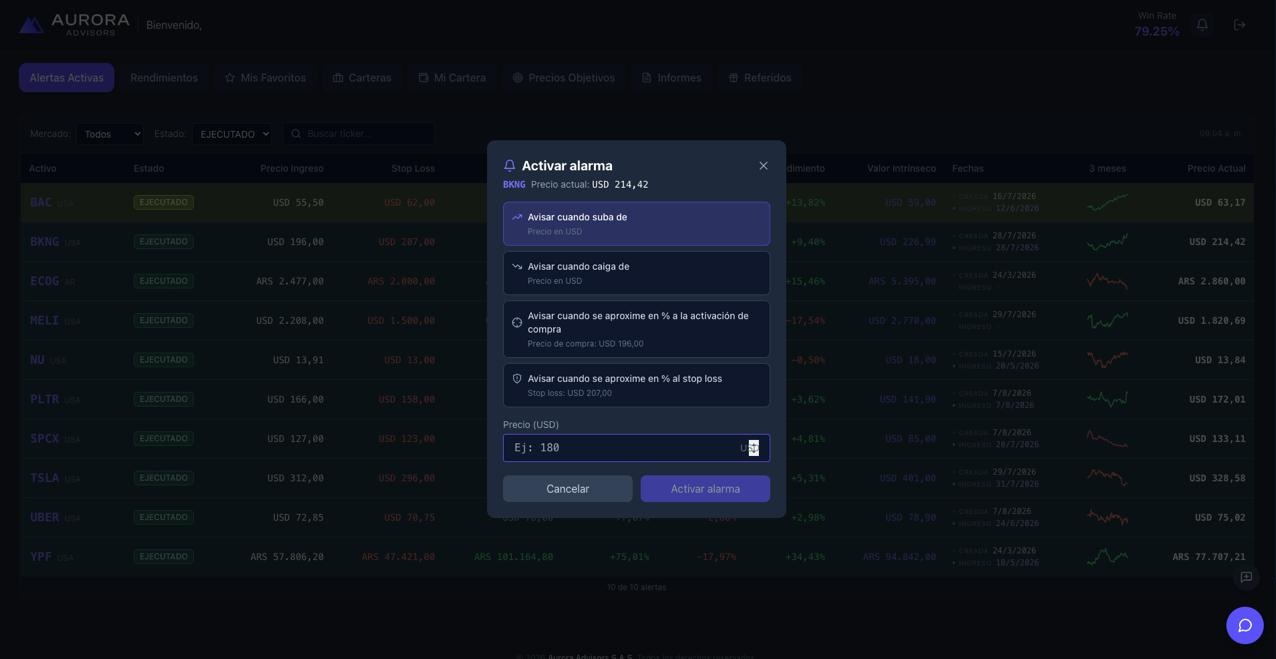
Task: Click the star icon on Mis Favoritos
Action: coord(230,78)
